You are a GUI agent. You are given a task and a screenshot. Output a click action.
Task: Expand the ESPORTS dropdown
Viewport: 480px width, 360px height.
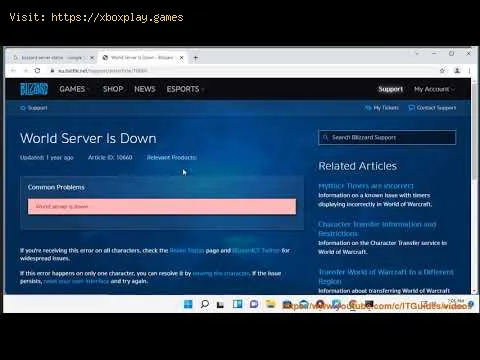[185, 89]
